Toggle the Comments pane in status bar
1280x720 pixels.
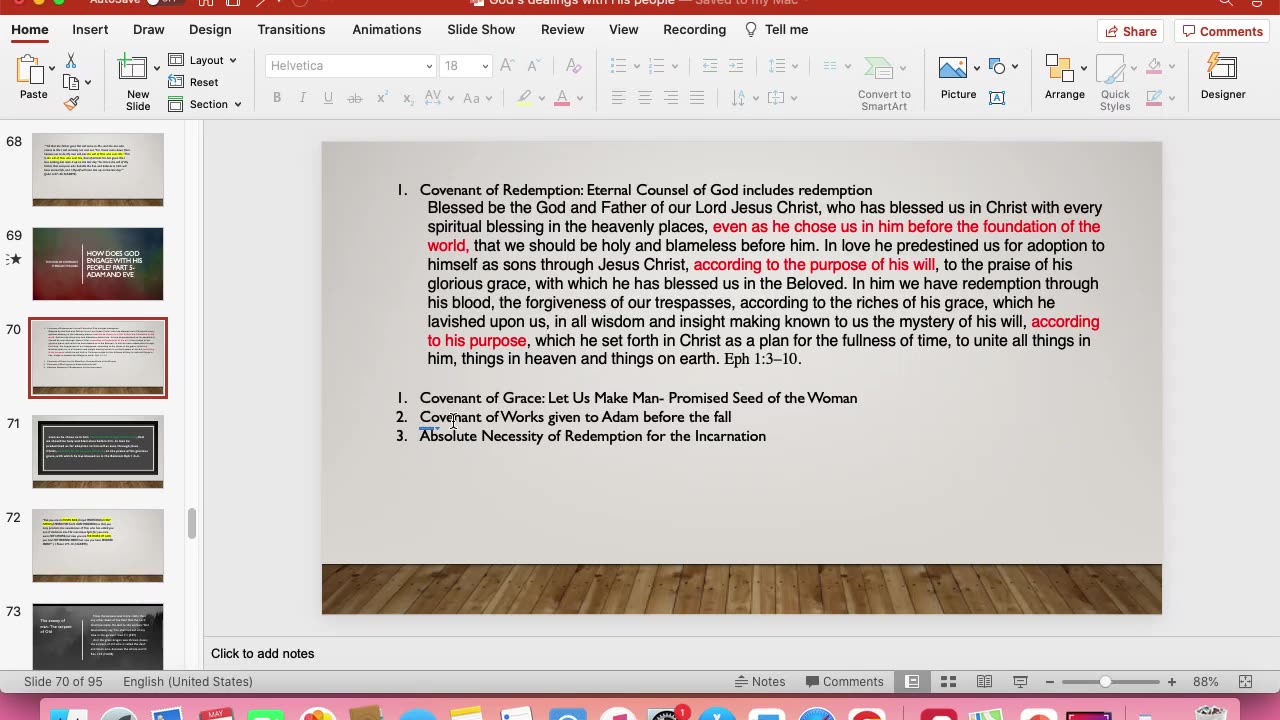(x=844, y=682)
